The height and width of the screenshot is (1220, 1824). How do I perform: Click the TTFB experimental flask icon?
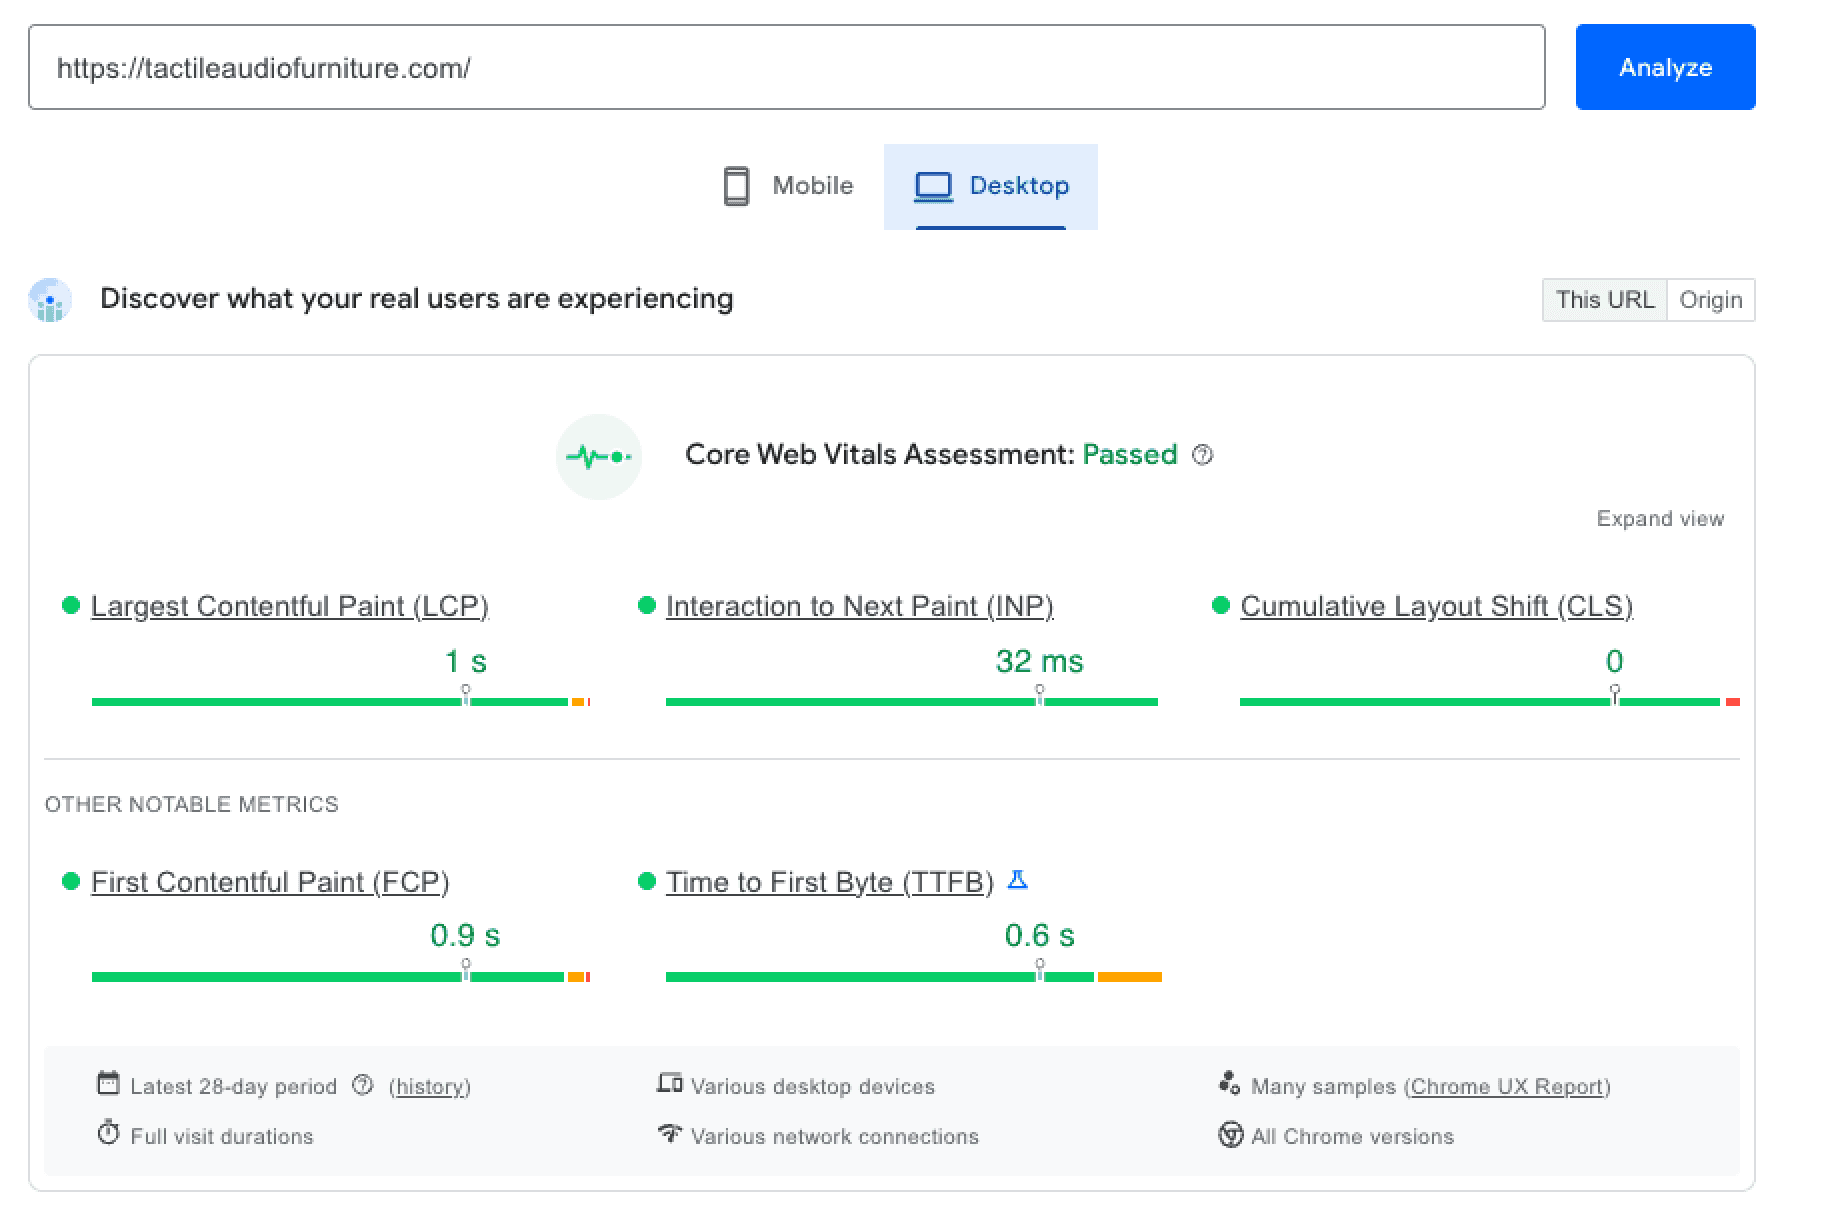(1017, 880)
